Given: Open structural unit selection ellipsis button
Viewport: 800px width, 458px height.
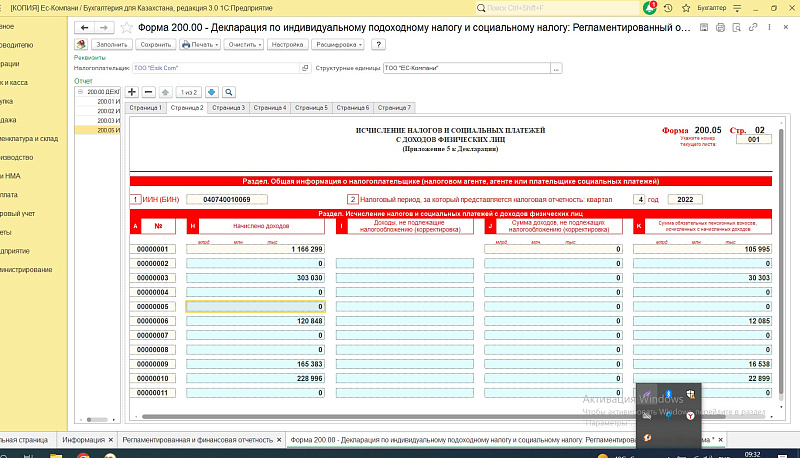Looking at the screenshot, I should [x=556, y=68].
